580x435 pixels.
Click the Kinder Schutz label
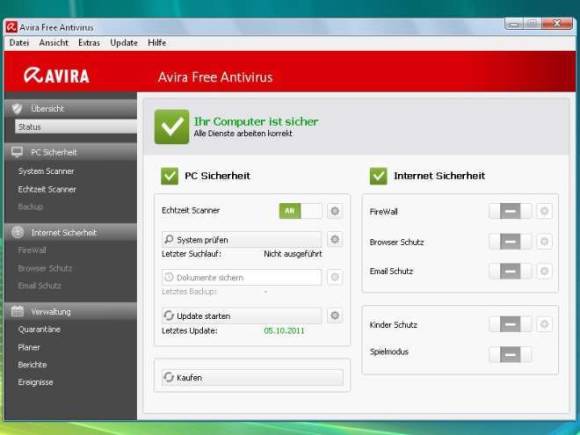coord(393,325)
